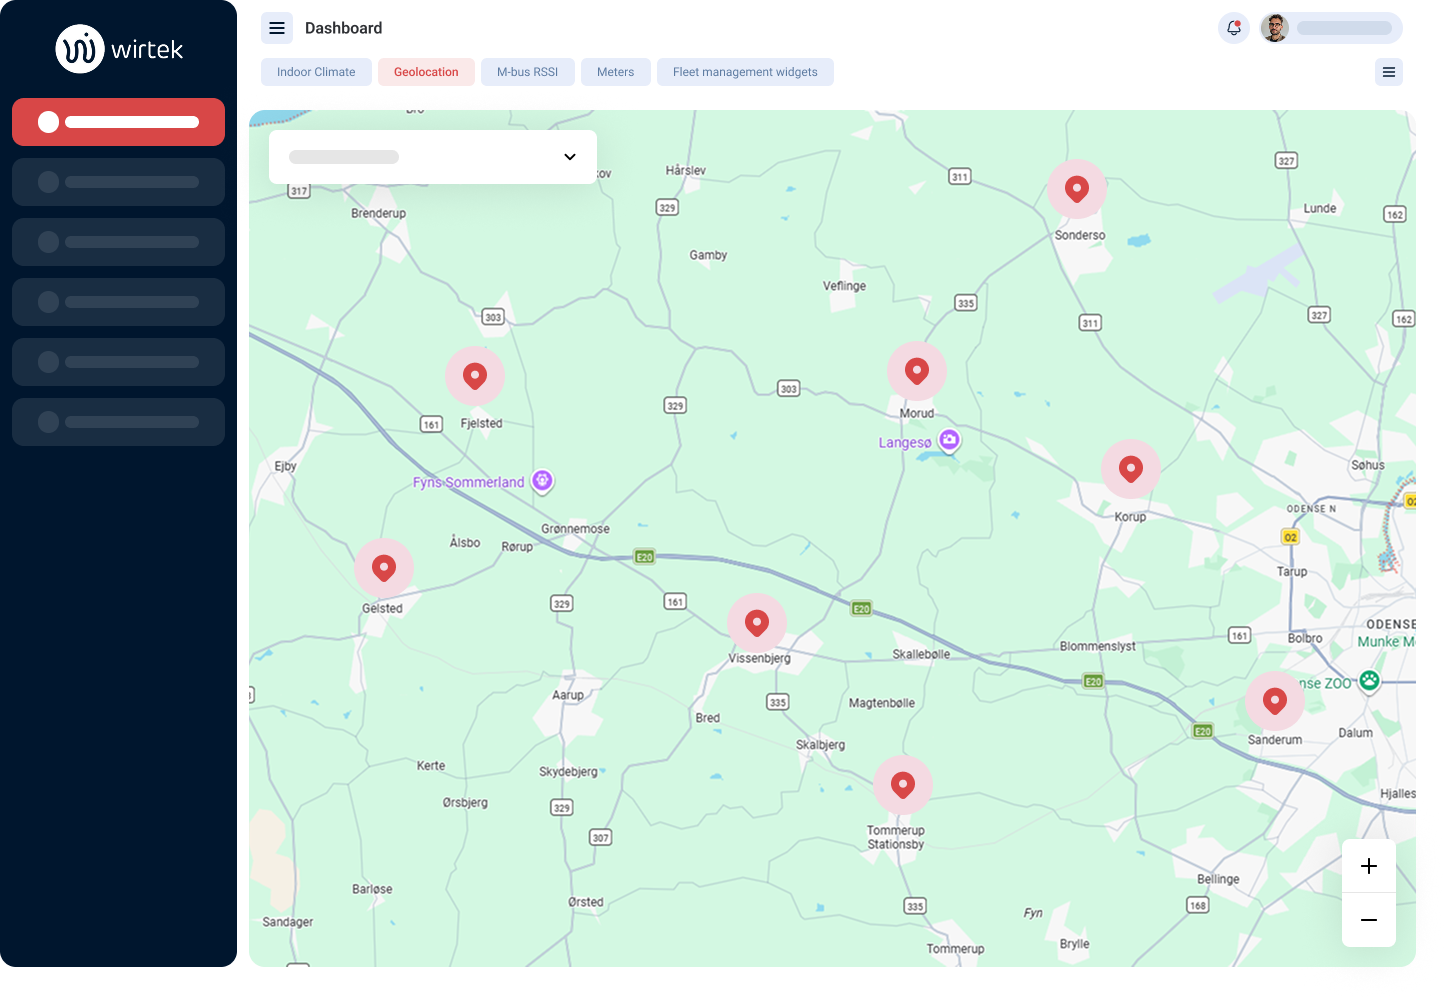Open the user profile avatar
This screenshot has height=999, width=1444.
1272,28
